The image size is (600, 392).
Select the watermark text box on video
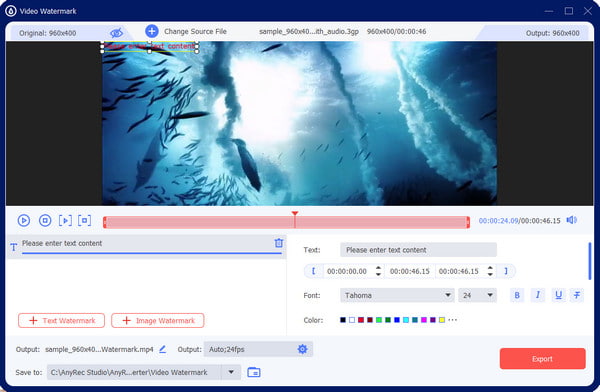tap(149, 46)
